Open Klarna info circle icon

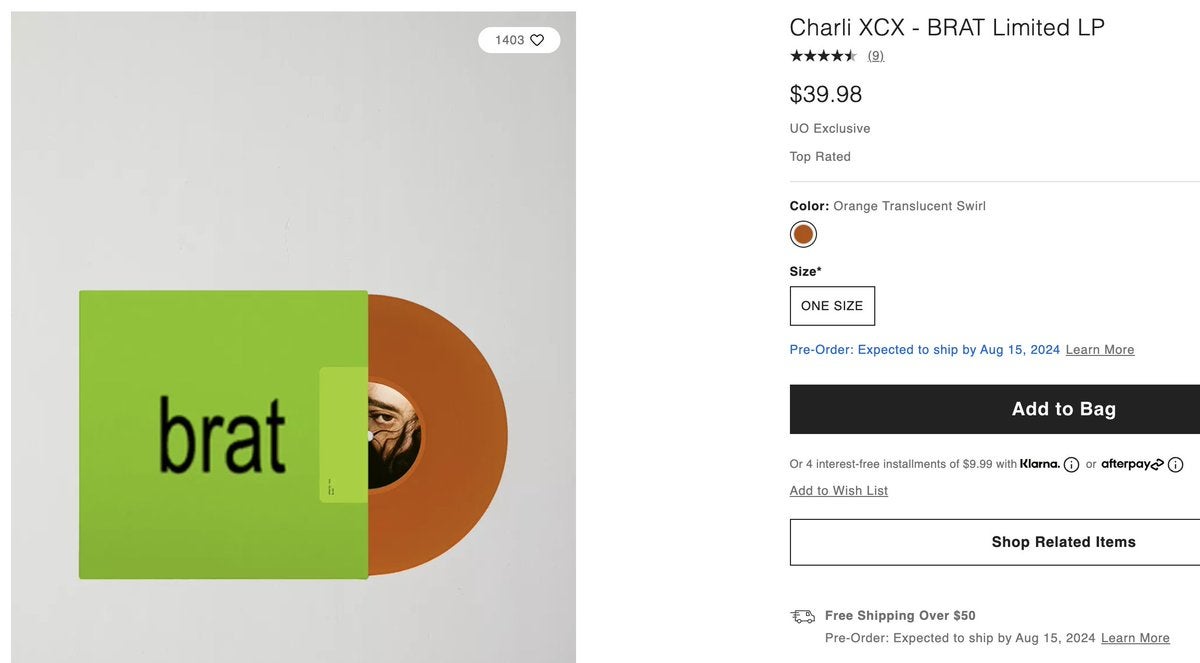(1071, 465)
